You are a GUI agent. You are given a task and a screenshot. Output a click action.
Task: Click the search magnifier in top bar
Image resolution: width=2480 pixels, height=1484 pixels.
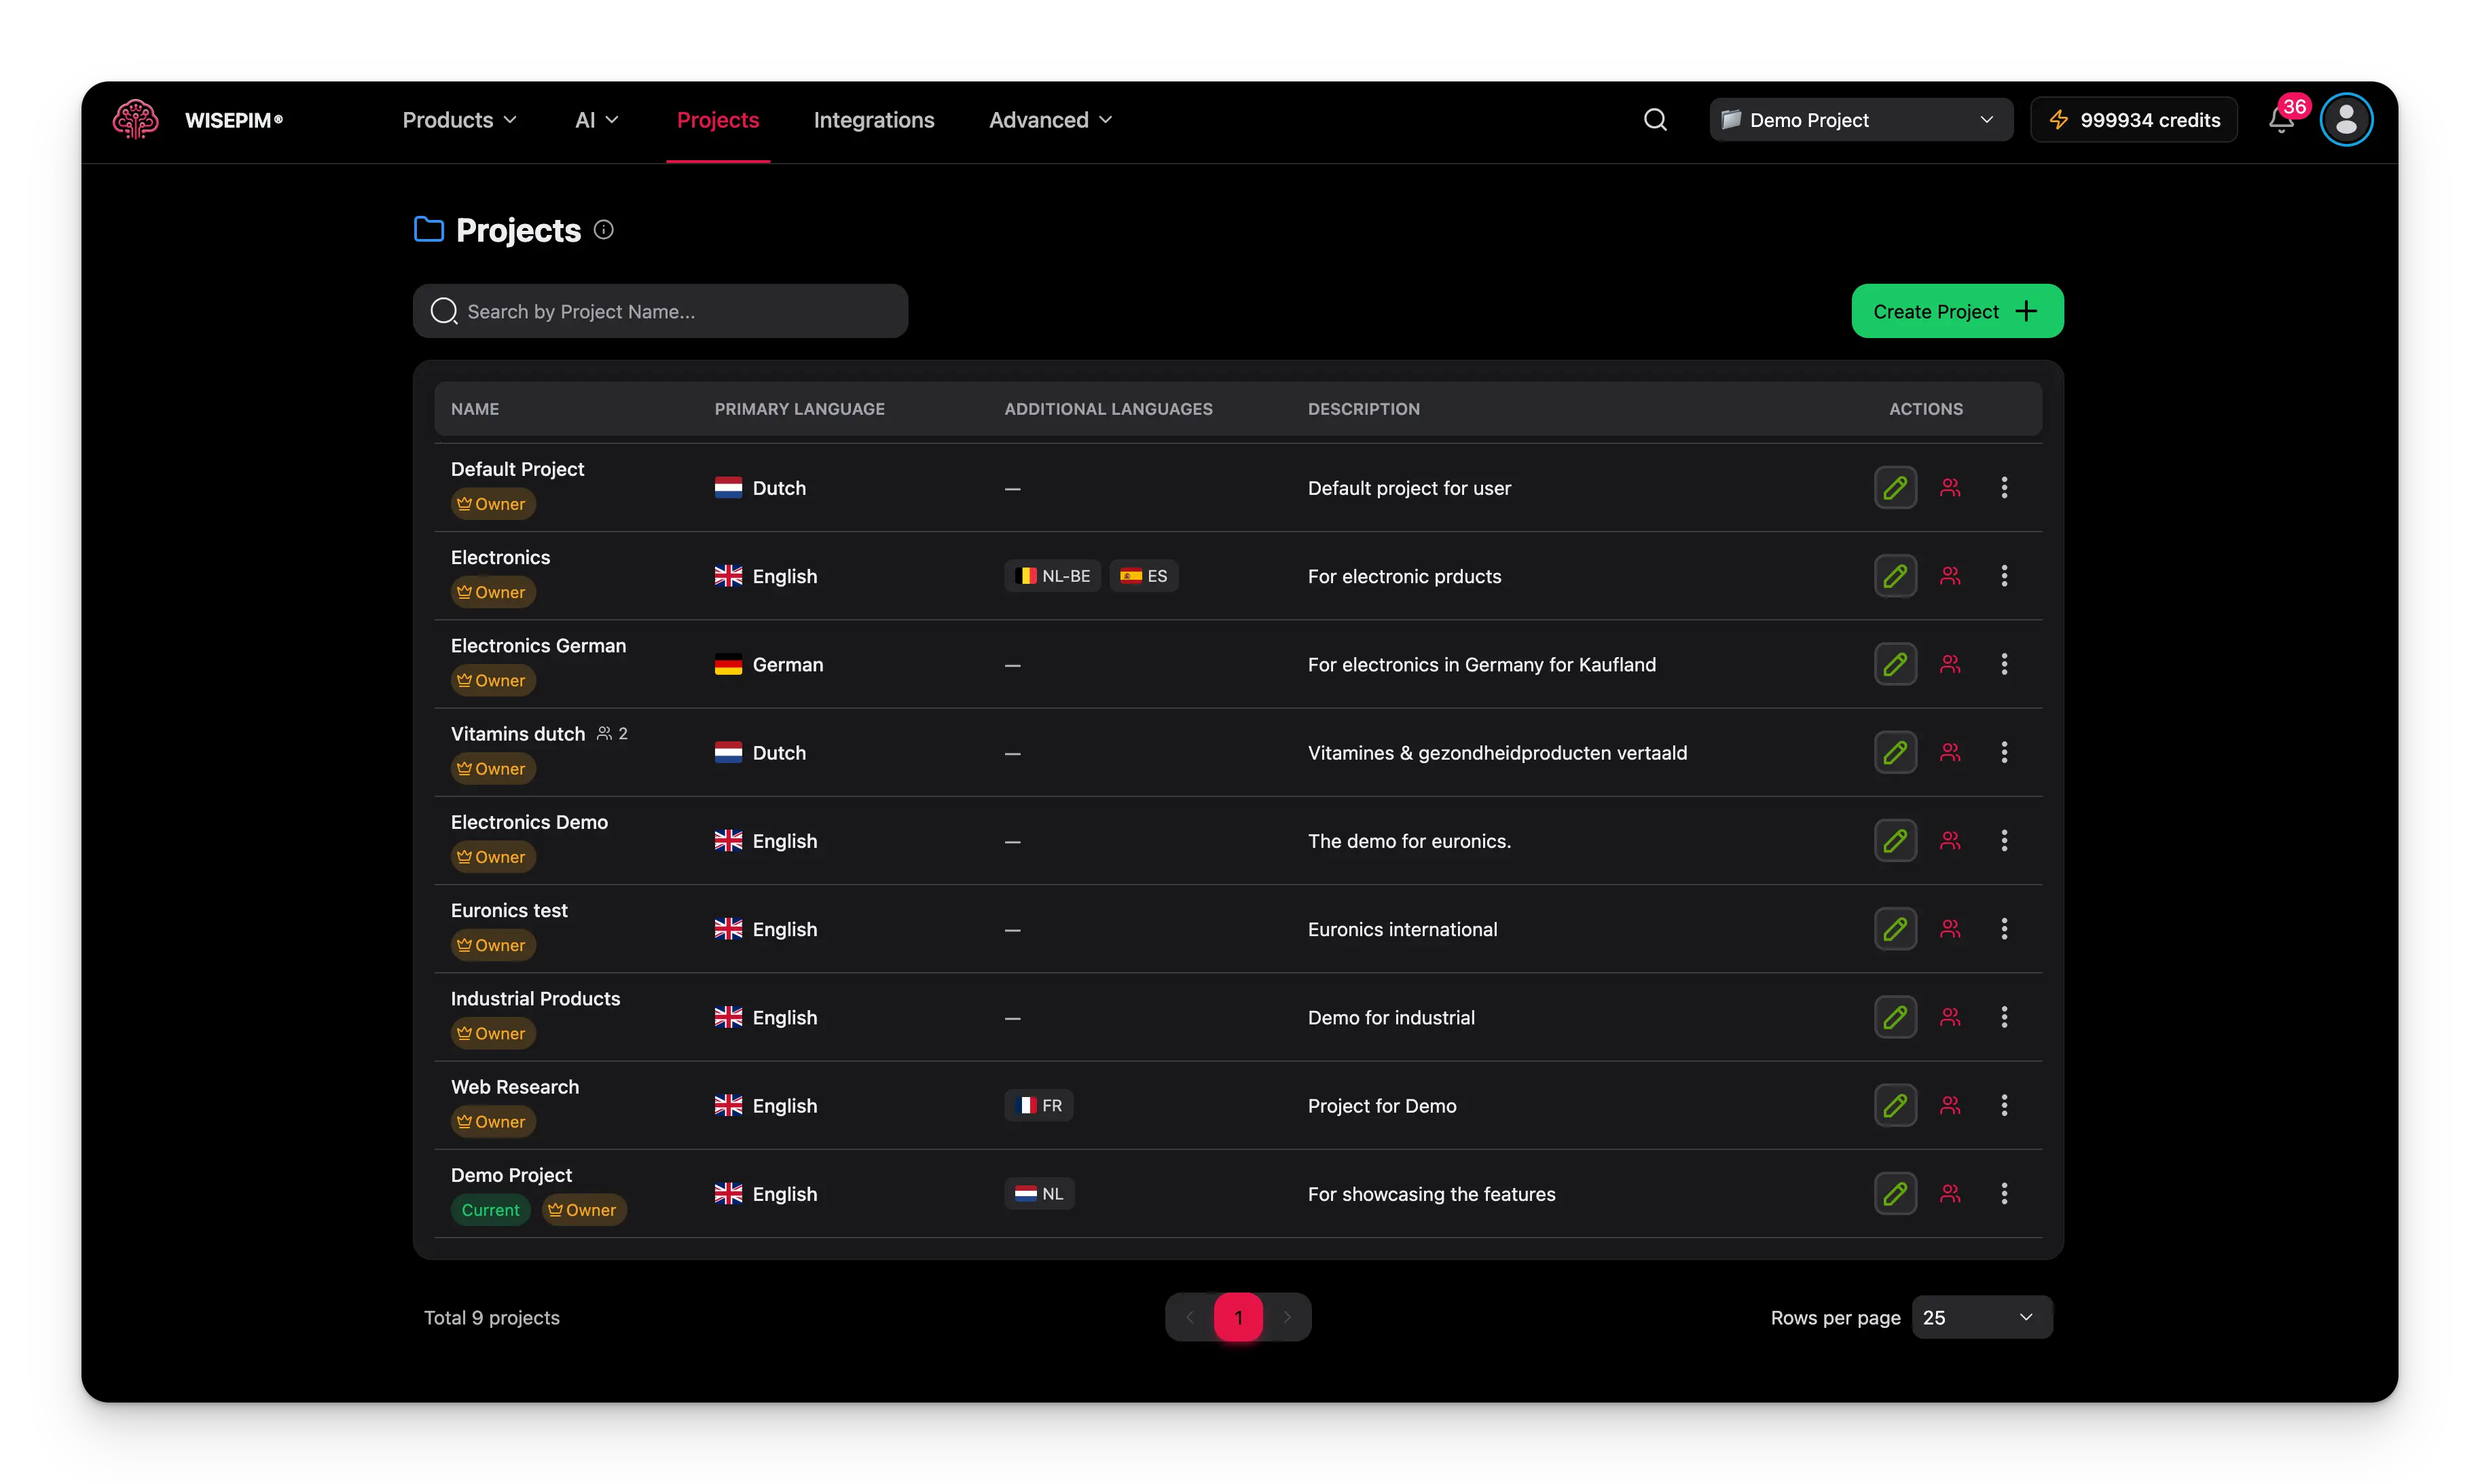pyautogui.click(x=1655, y=119)
